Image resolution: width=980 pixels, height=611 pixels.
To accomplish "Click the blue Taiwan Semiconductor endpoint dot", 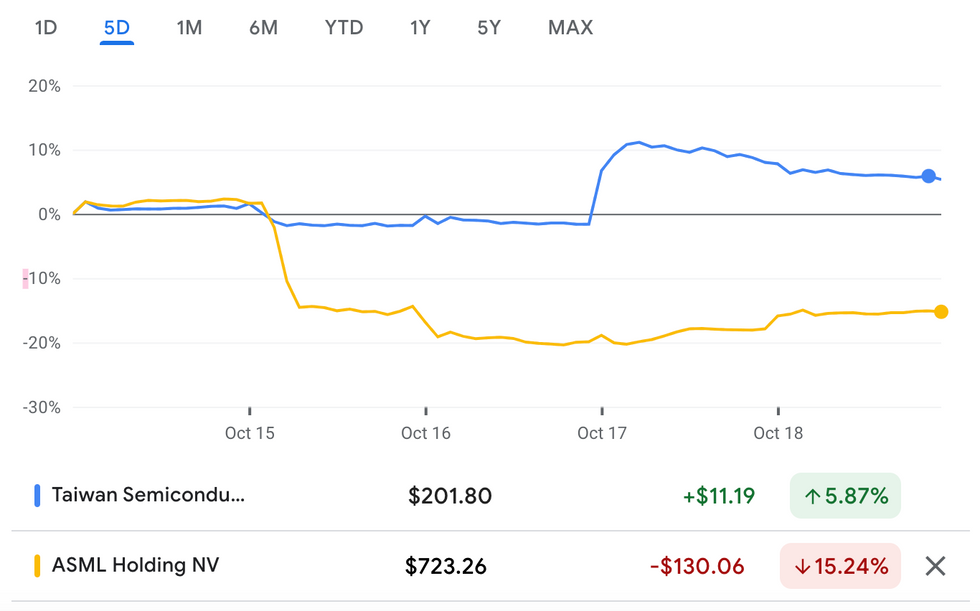I will (929, 176).
